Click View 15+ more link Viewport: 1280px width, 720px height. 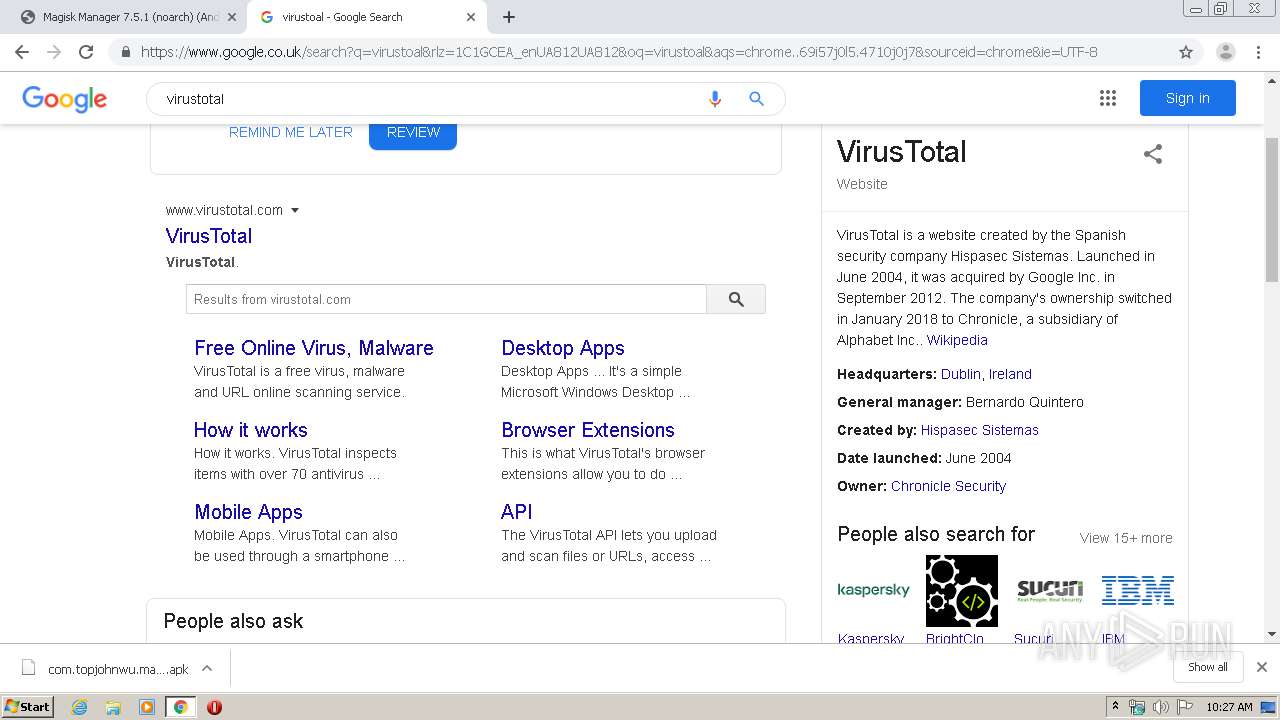[x=1126, y=538]
